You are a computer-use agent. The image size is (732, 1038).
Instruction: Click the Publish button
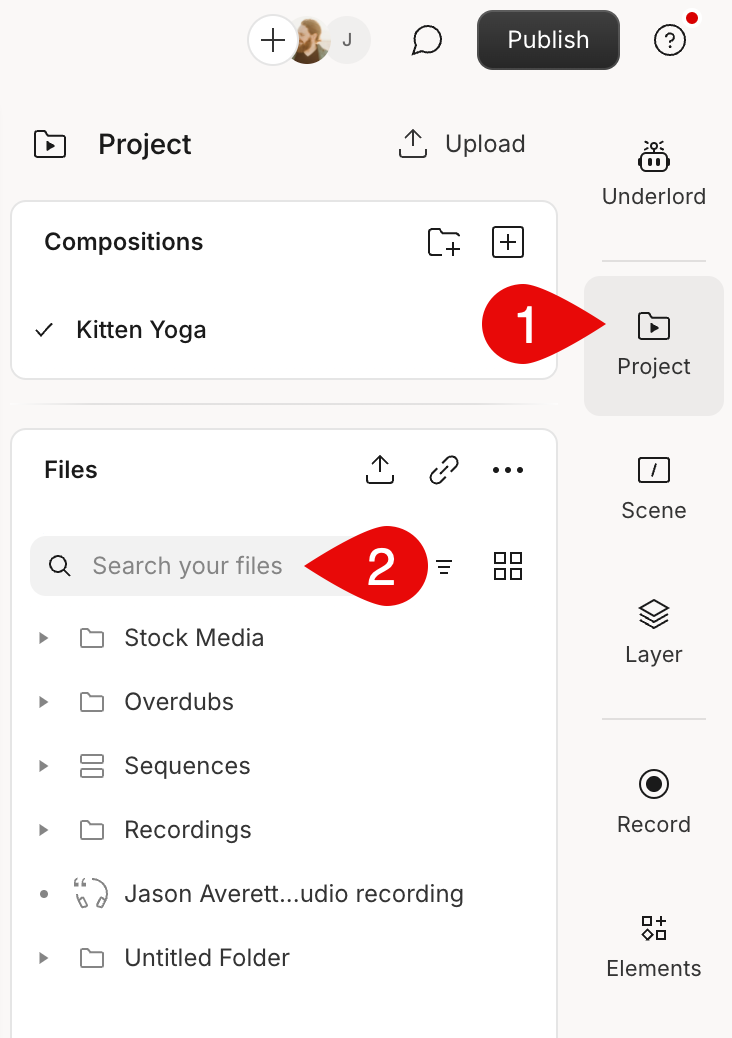point(548,40)
